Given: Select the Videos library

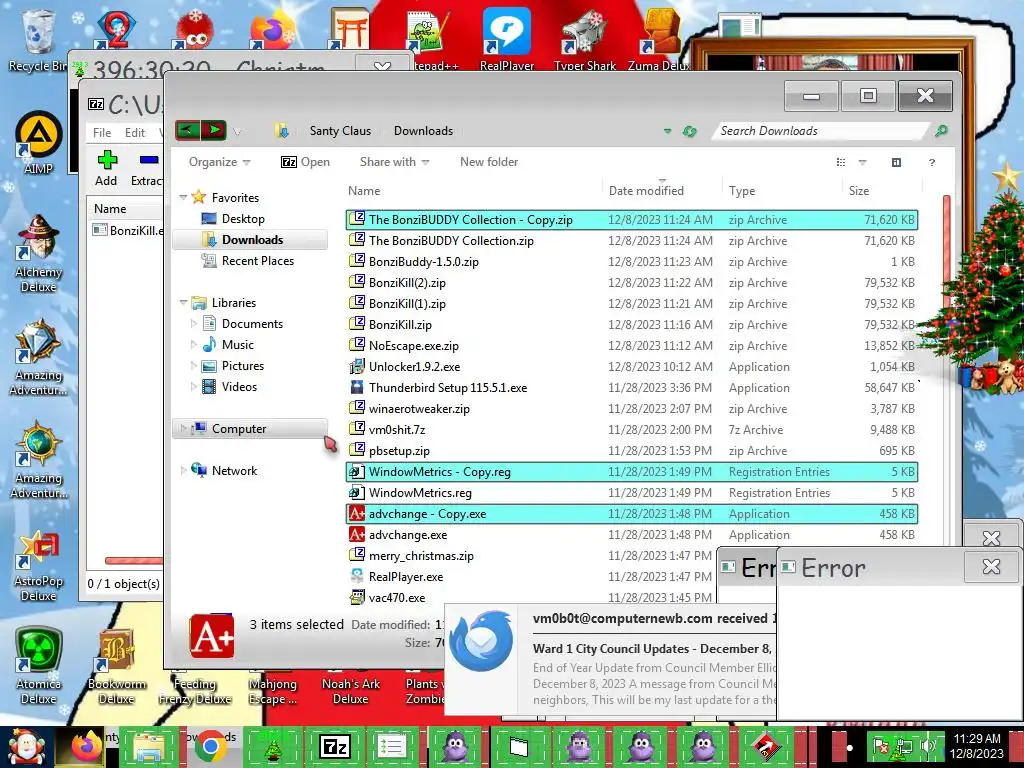Looking at the screenshot, I should [239, 387].
